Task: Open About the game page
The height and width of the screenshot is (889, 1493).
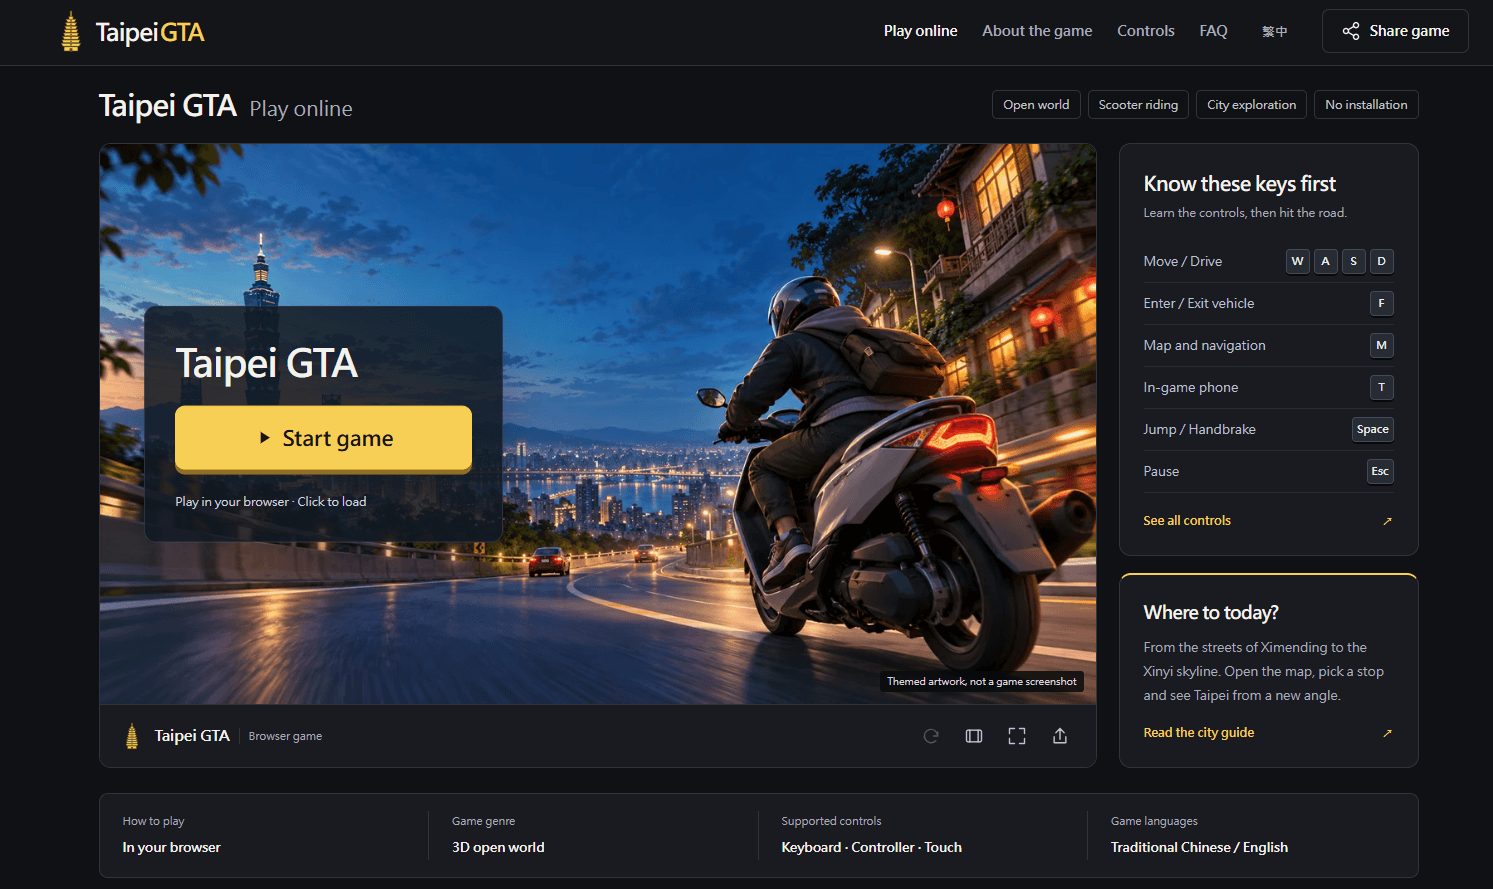Action: click(x=1037, y=31)
